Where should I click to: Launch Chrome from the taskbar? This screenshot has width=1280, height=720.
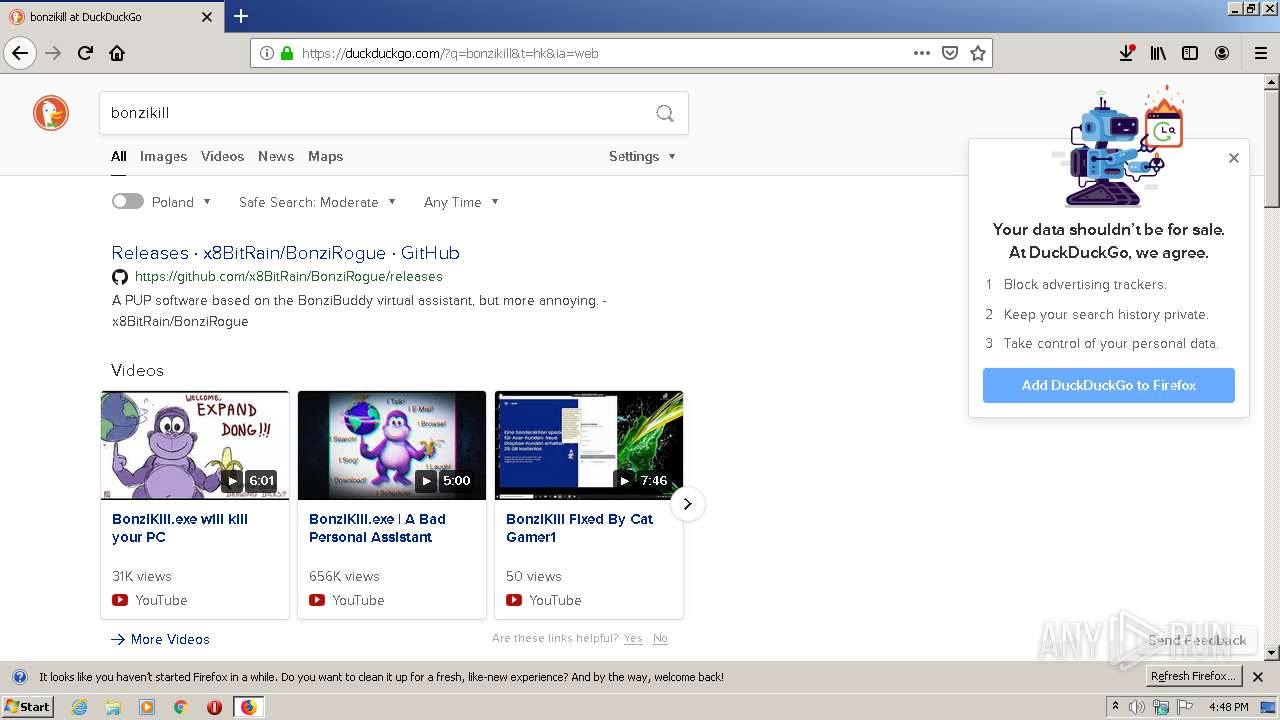point(181,707)
